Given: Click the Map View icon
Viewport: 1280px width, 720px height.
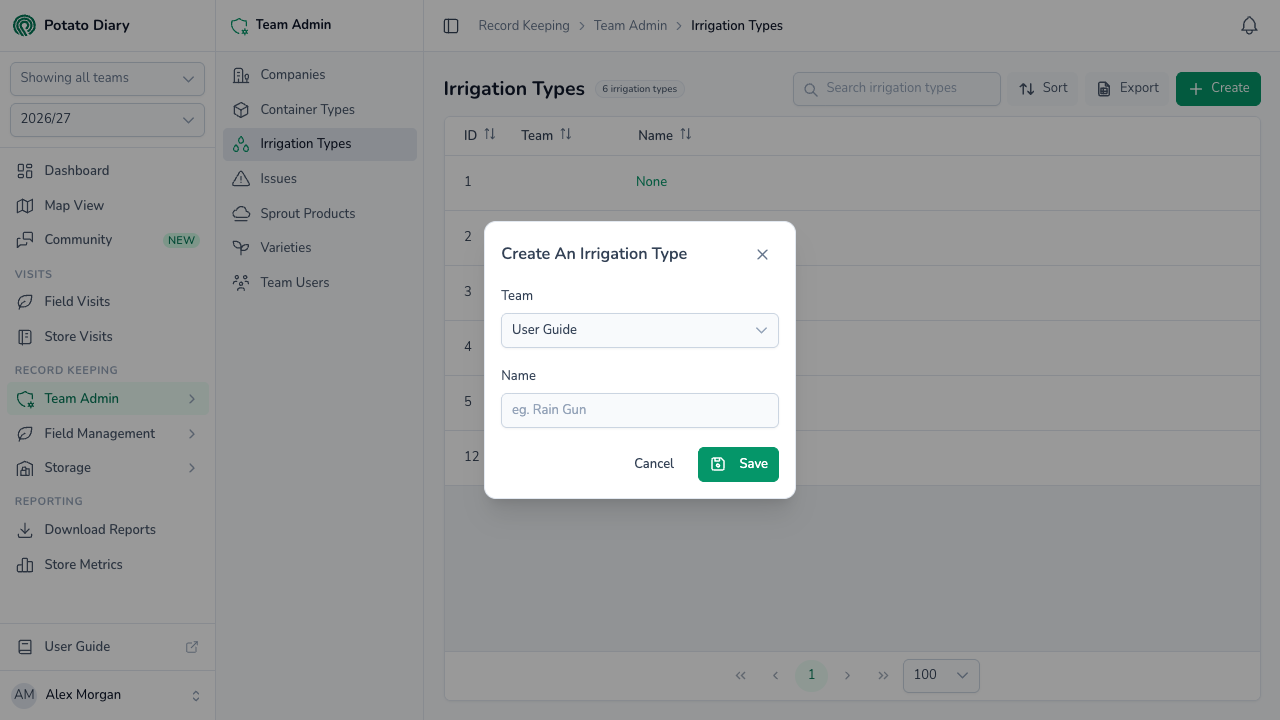Looking at the screenshot, I should pos(25,206).
